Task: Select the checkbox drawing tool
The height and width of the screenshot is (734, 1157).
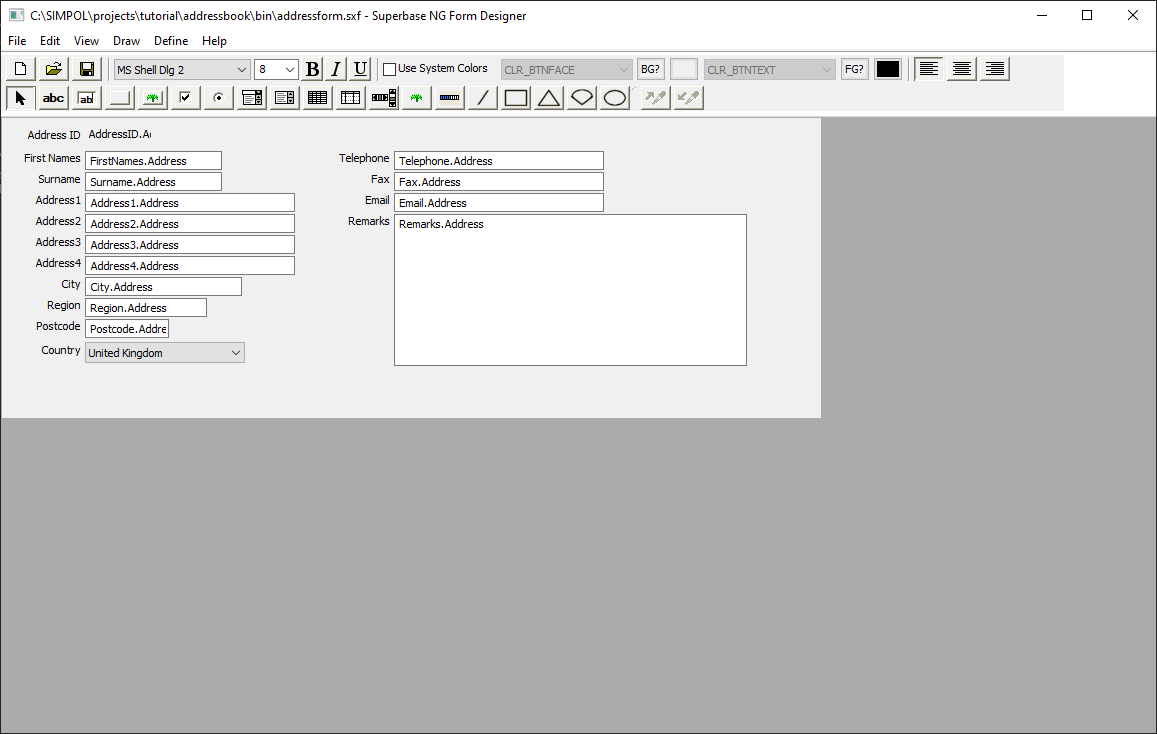Action: [x=184, y=97]
